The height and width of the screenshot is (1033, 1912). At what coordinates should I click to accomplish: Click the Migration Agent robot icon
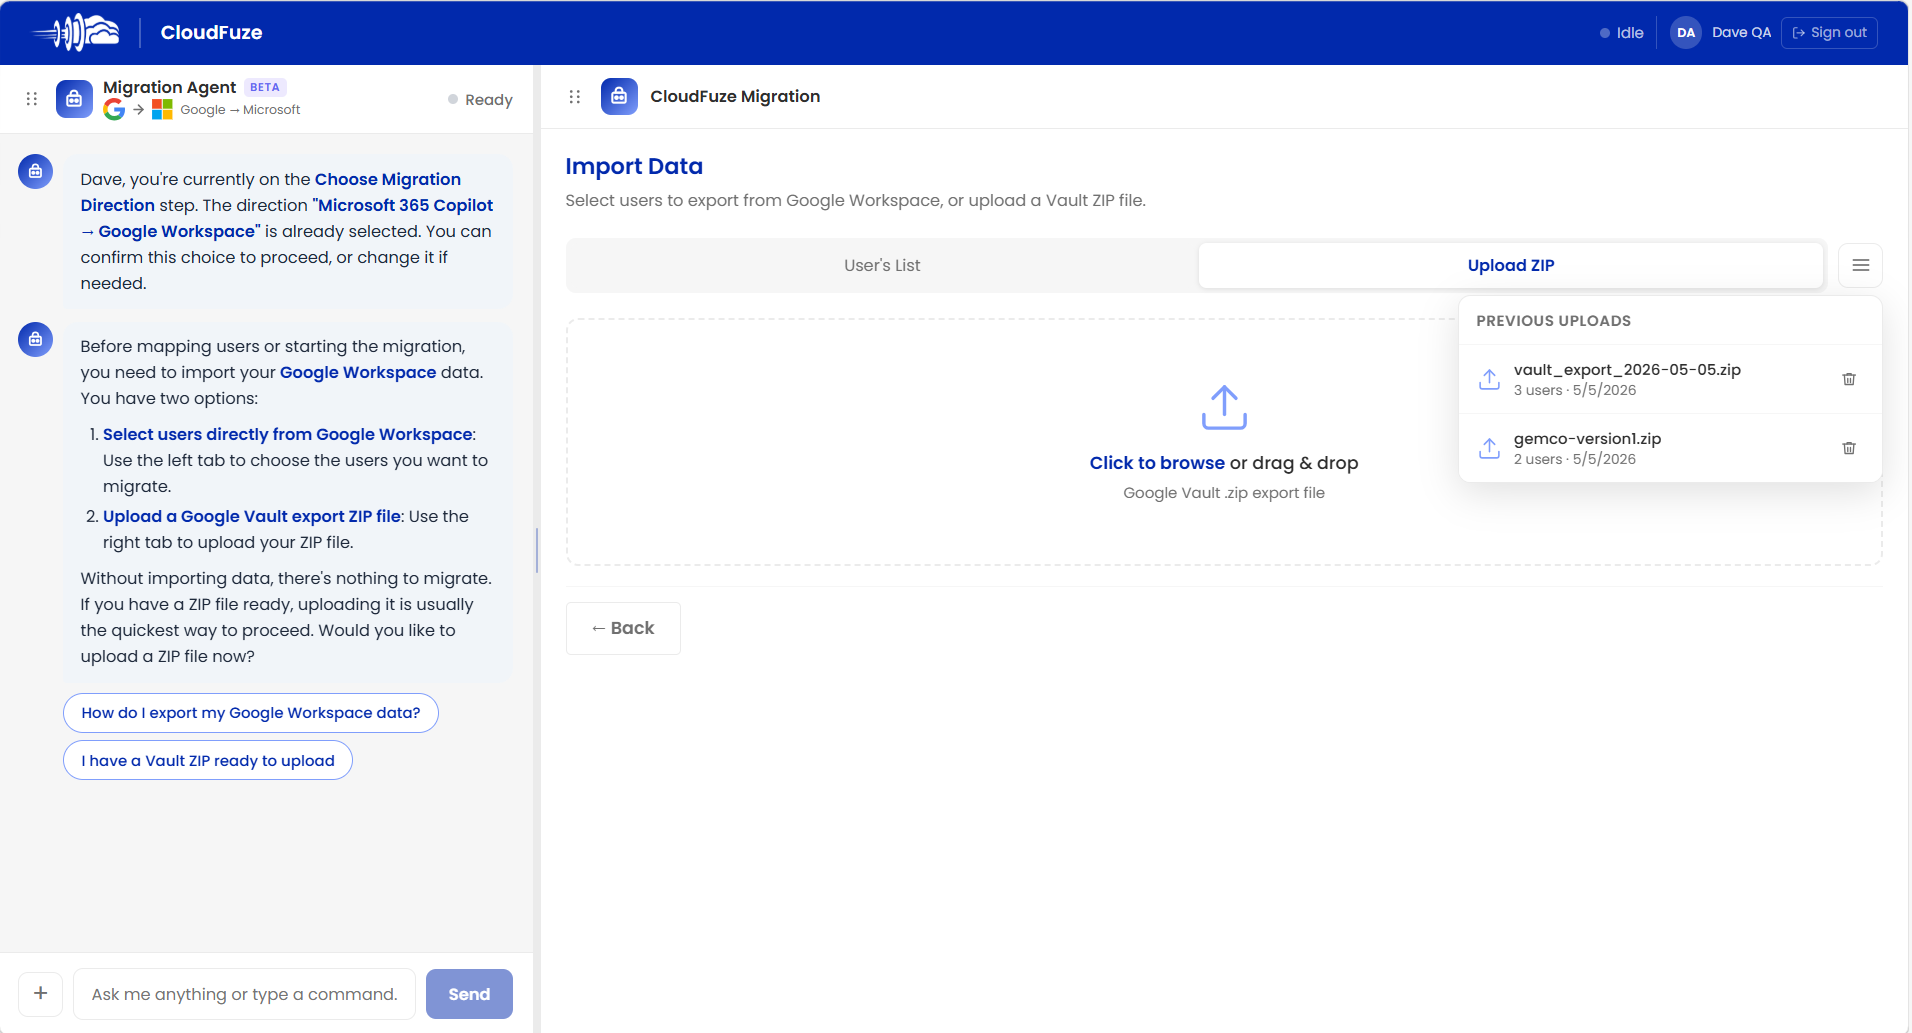[74, 99]
